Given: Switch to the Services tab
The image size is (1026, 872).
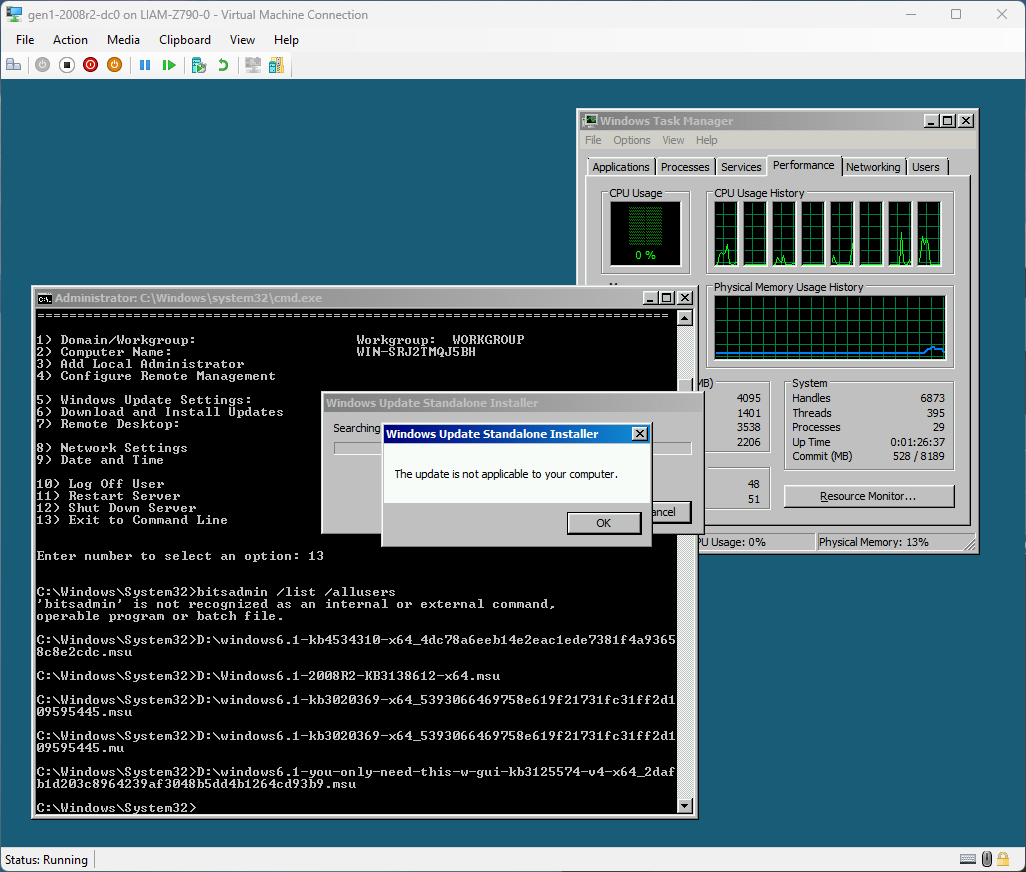Looking at the screenshot, I should 741,167.
